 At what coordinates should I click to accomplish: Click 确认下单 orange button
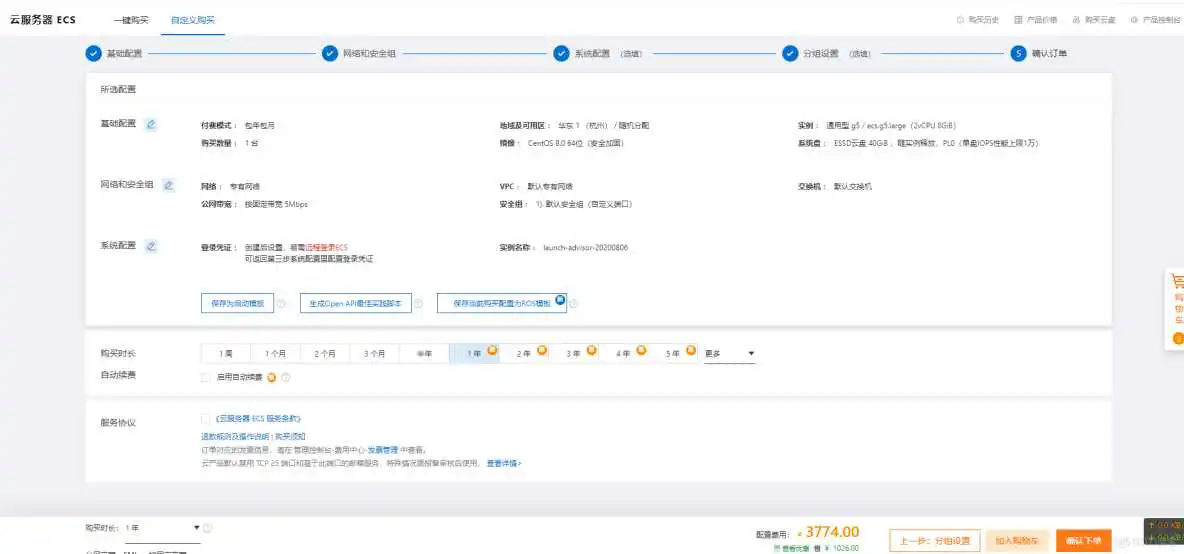[x=1084, y=540]
